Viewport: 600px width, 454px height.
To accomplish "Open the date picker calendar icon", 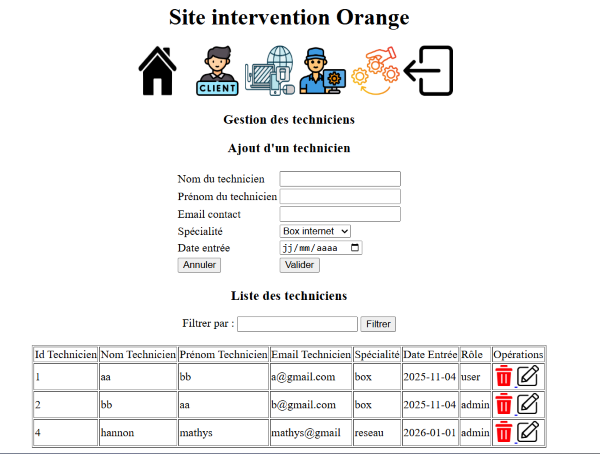I will click(355, 248).
